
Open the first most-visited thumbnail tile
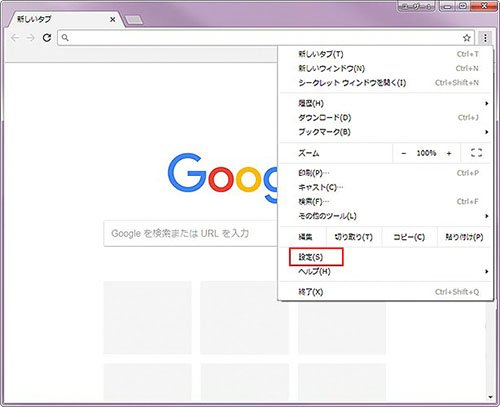(148, 317)
